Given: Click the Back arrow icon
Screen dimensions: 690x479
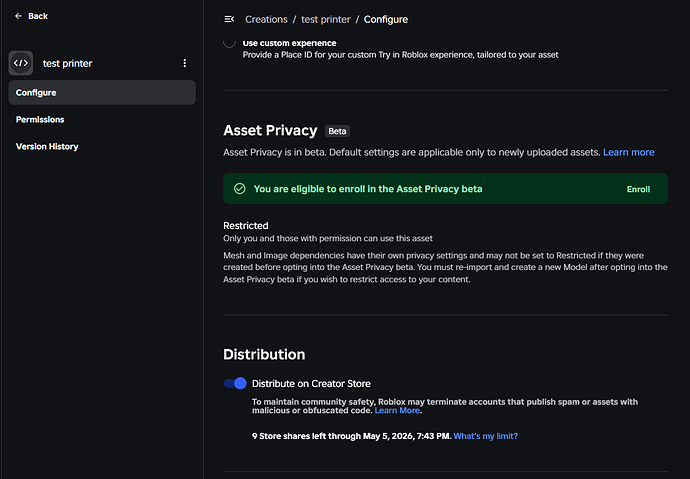Looking at the screenshot, I should (19, 17).
